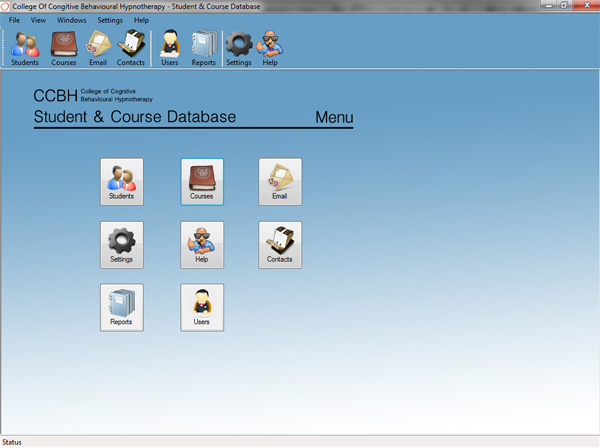Maximize the application window
The image size is (600, 448).
click(564, 5)
